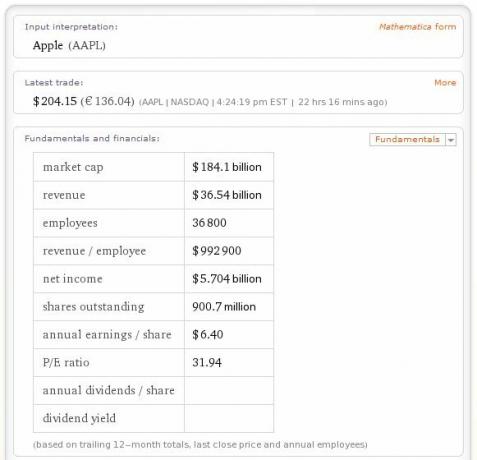Click the AAPL NASDAQ trade timestamp text
477x460 pixels.
click(x=263, y=102)
